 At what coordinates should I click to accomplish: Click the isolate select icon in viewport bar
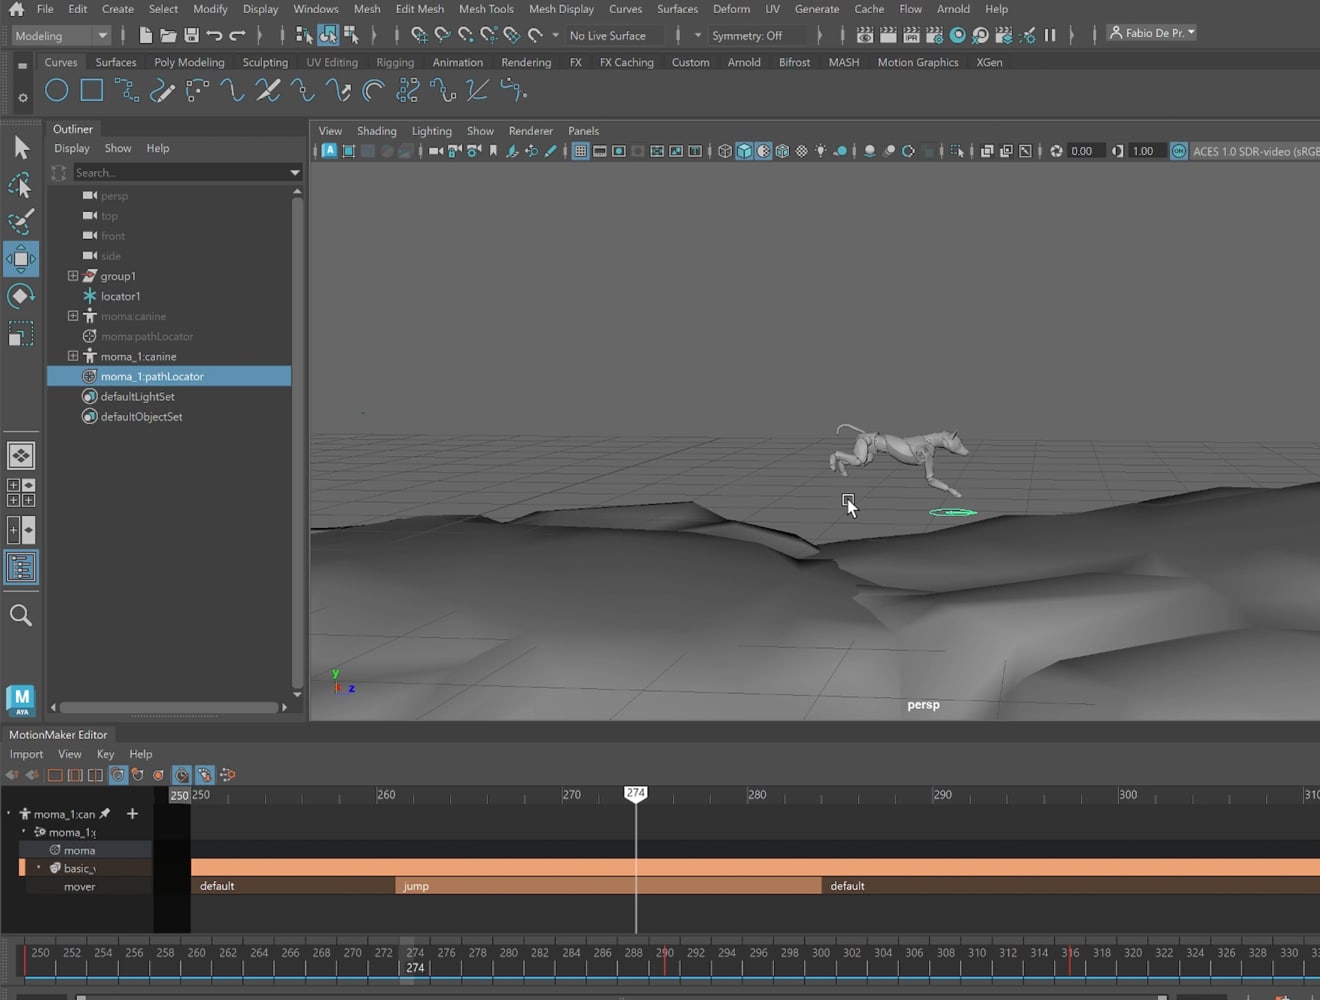tap(957, 151)
